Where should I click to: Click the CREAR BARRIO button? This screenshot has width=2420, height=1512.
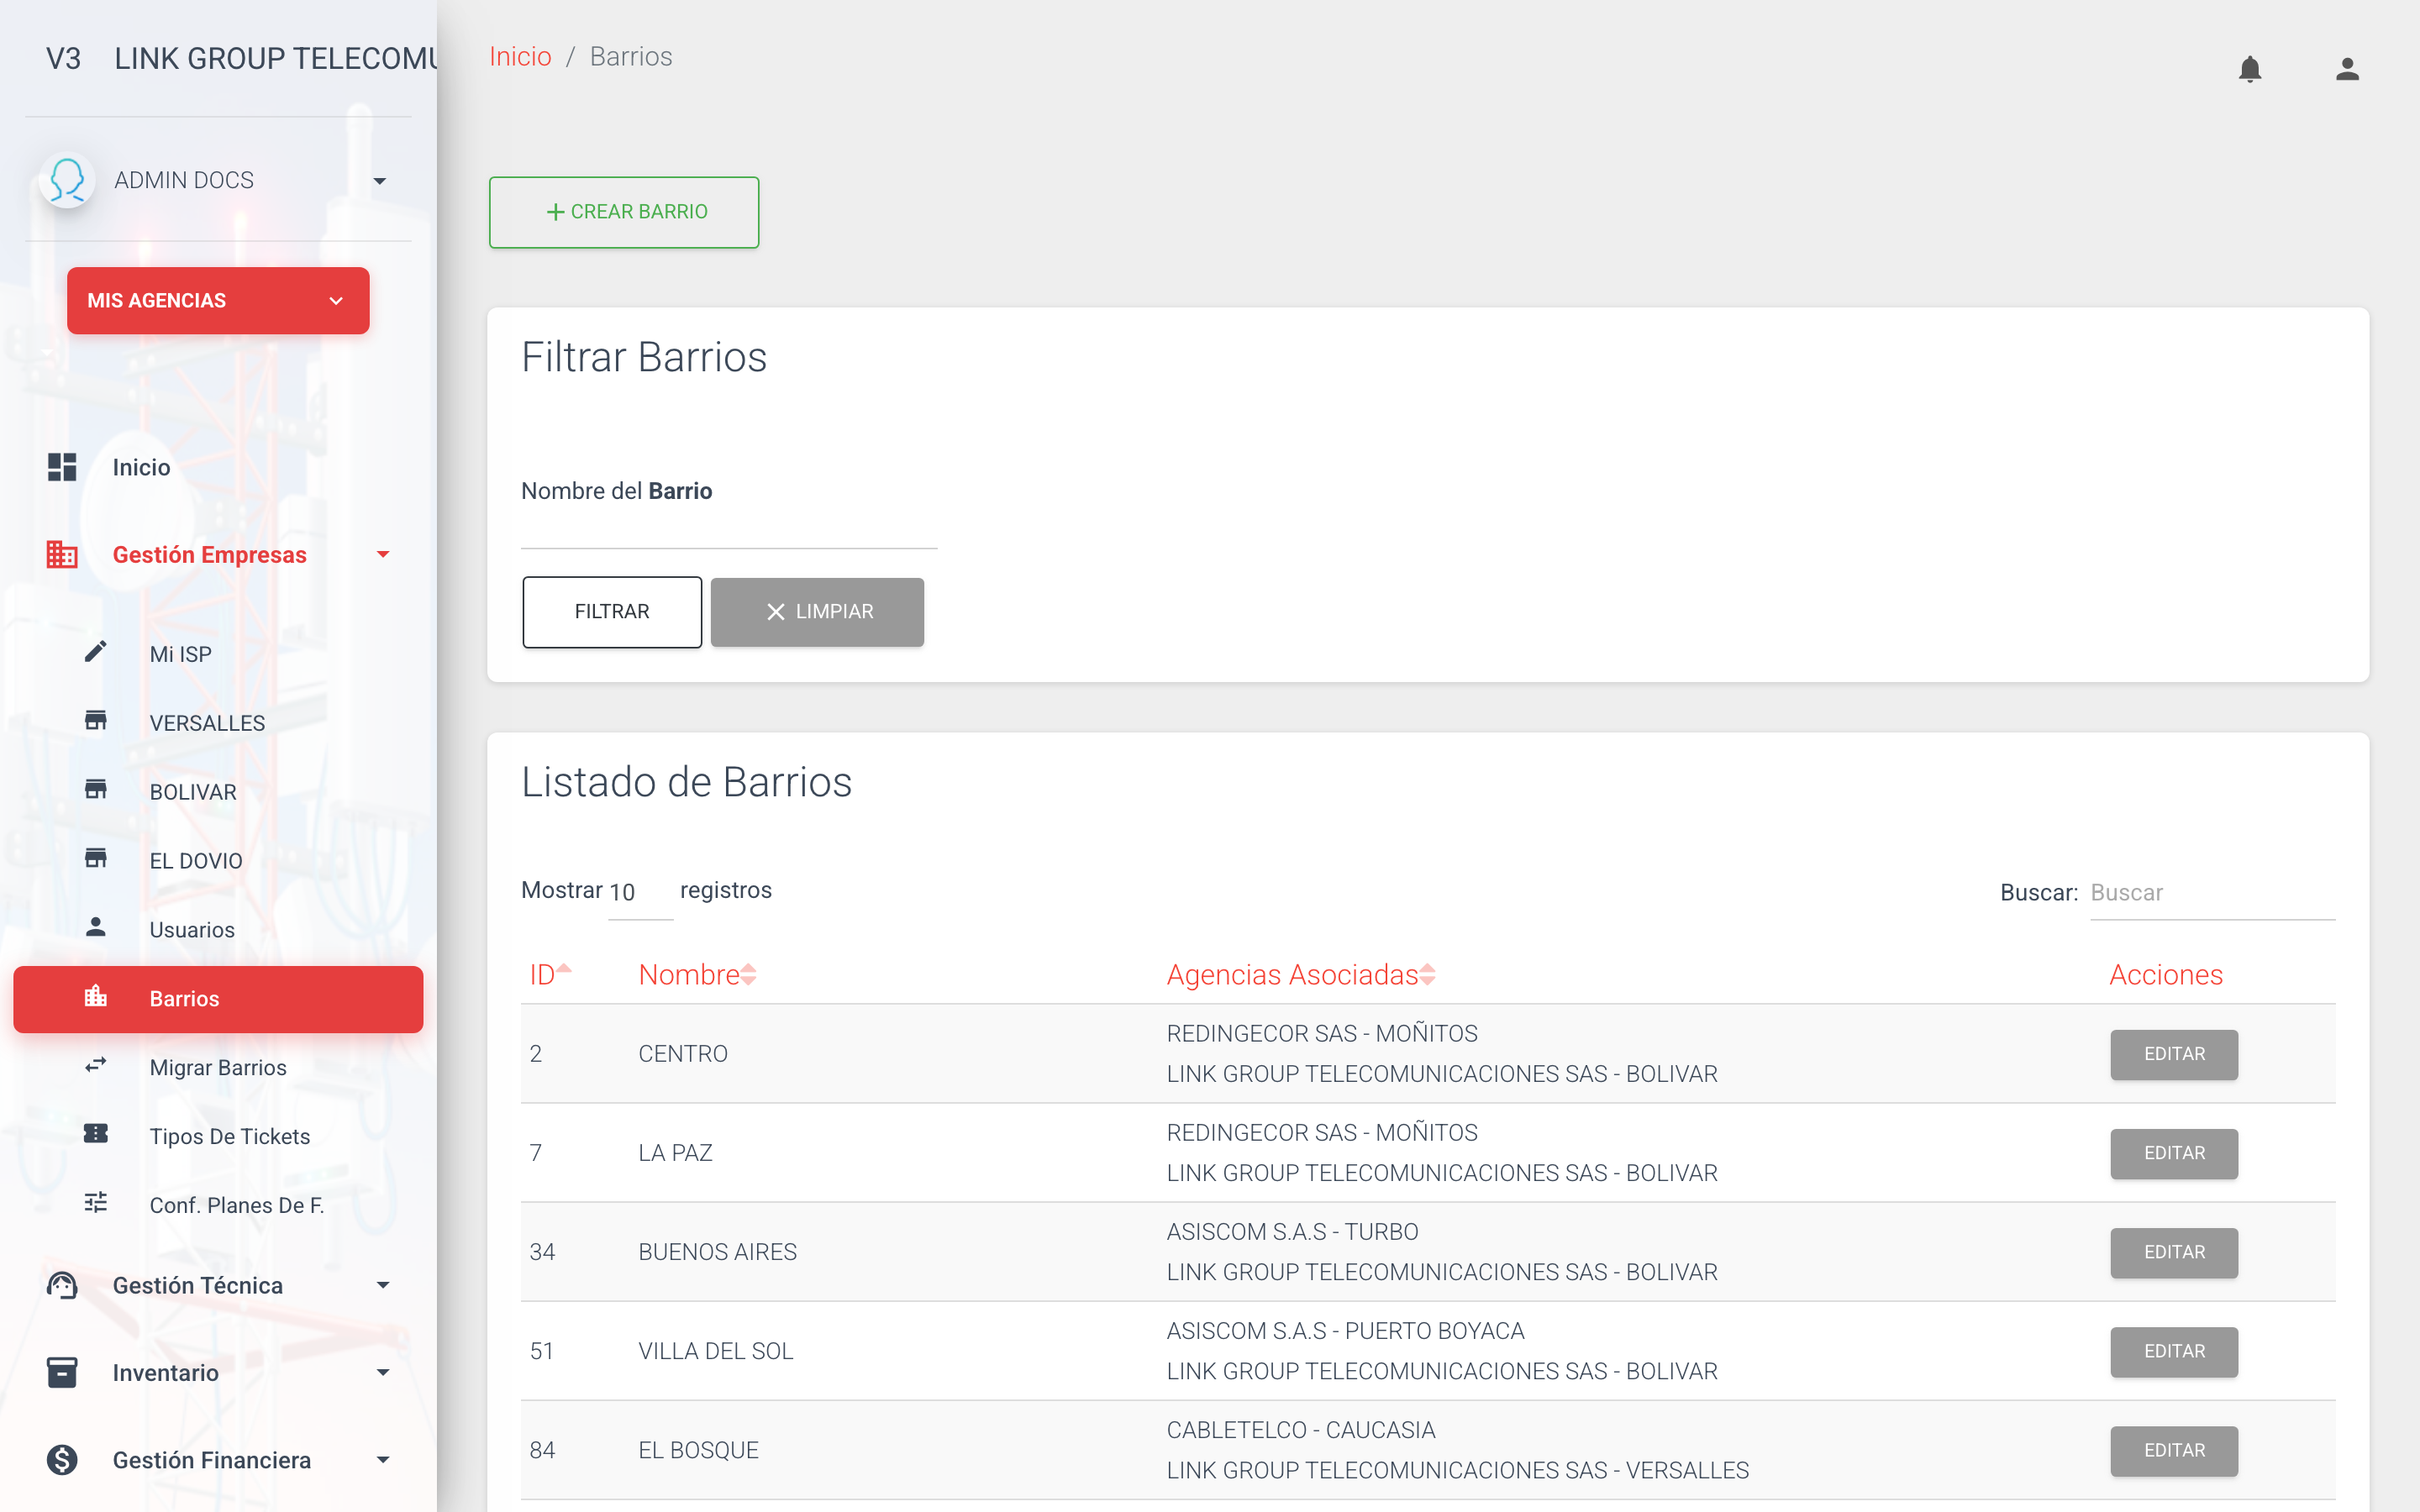click(624, 212)
